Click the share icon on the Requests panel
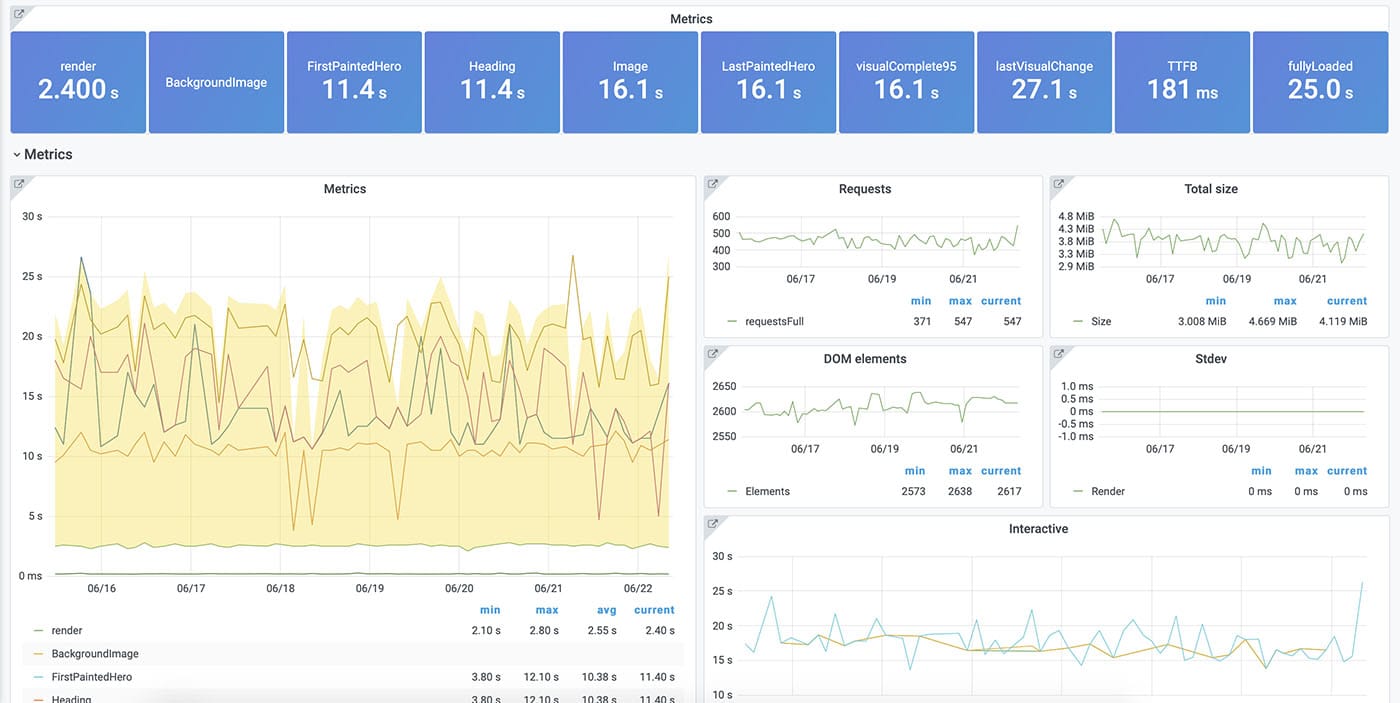 [712, 183]
